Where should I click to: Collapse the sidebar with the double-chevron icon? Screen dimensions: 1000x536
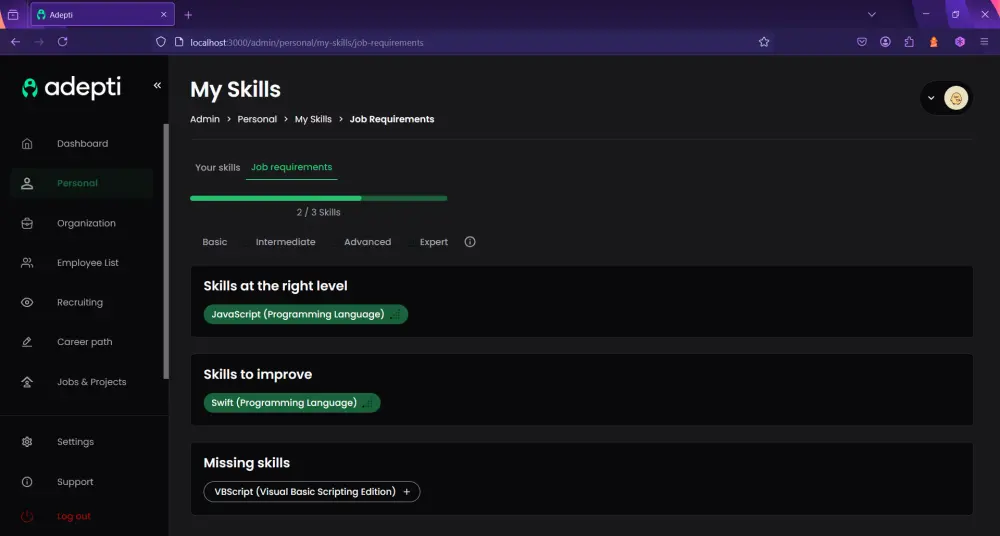click(x=157, y=86)
